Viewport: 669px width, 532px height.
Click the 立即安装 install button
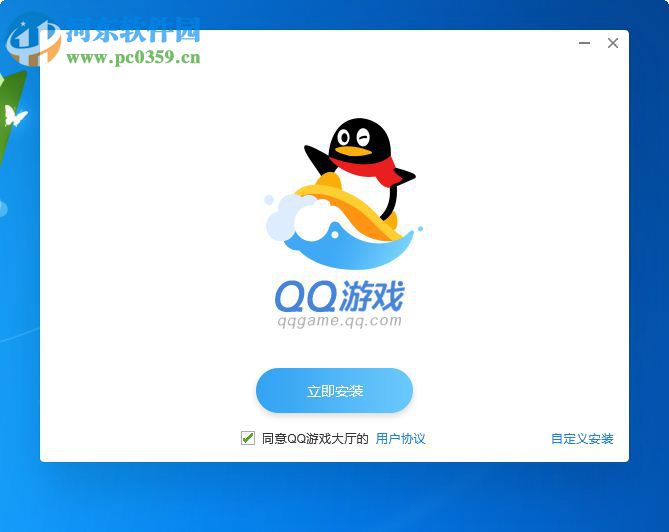coord(334,390)
